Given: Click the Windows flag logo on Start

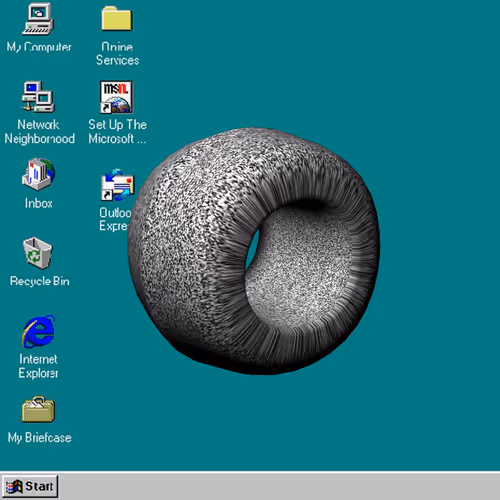Looking at the screenshot, I should pos(14,487).
